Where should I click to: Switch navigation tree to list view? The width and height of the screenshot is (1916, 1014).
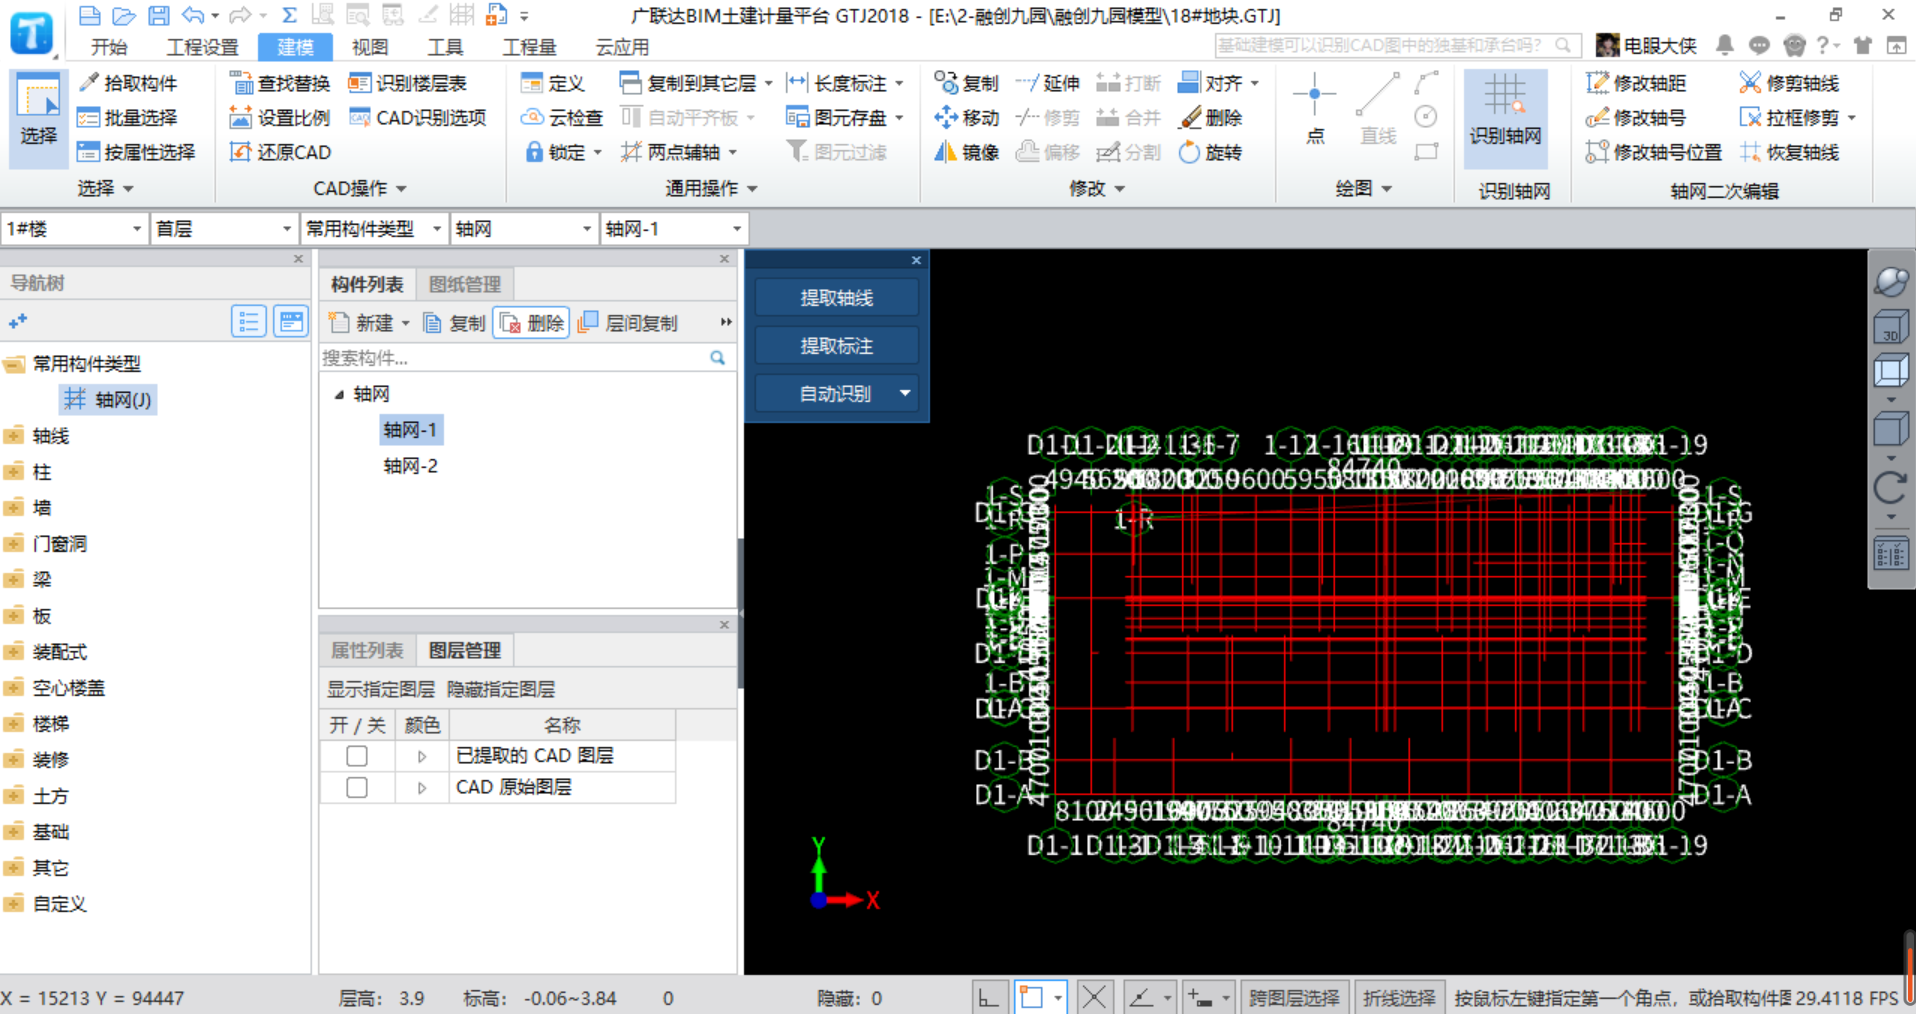(x=248, y=322)
